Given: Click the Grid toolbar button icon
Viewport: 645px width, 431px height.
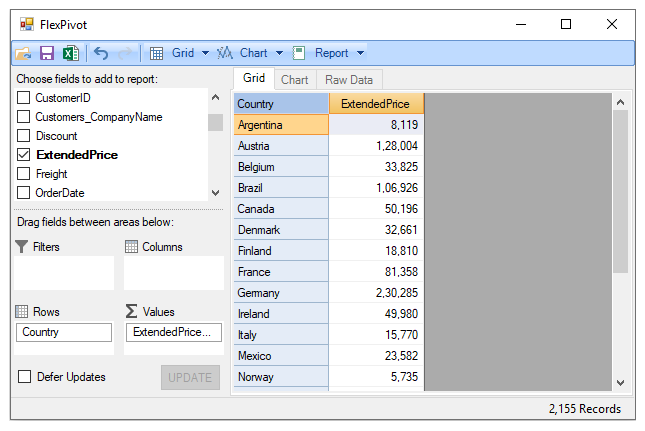Looking at the screenshot, I should (x=157, y=53).
